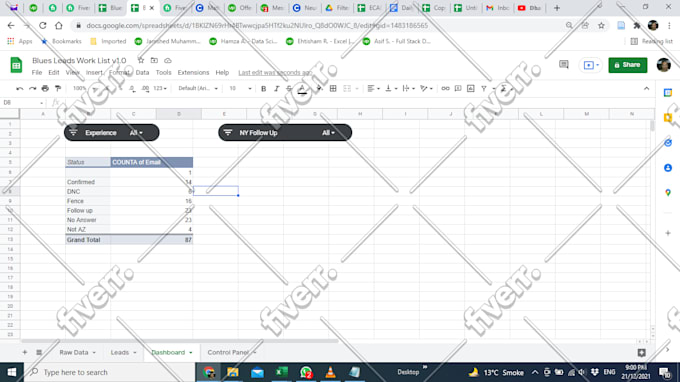Screen dimensions: 680x382
Task: Click the Print toolbar icon
Action: [x=45, y=88]
